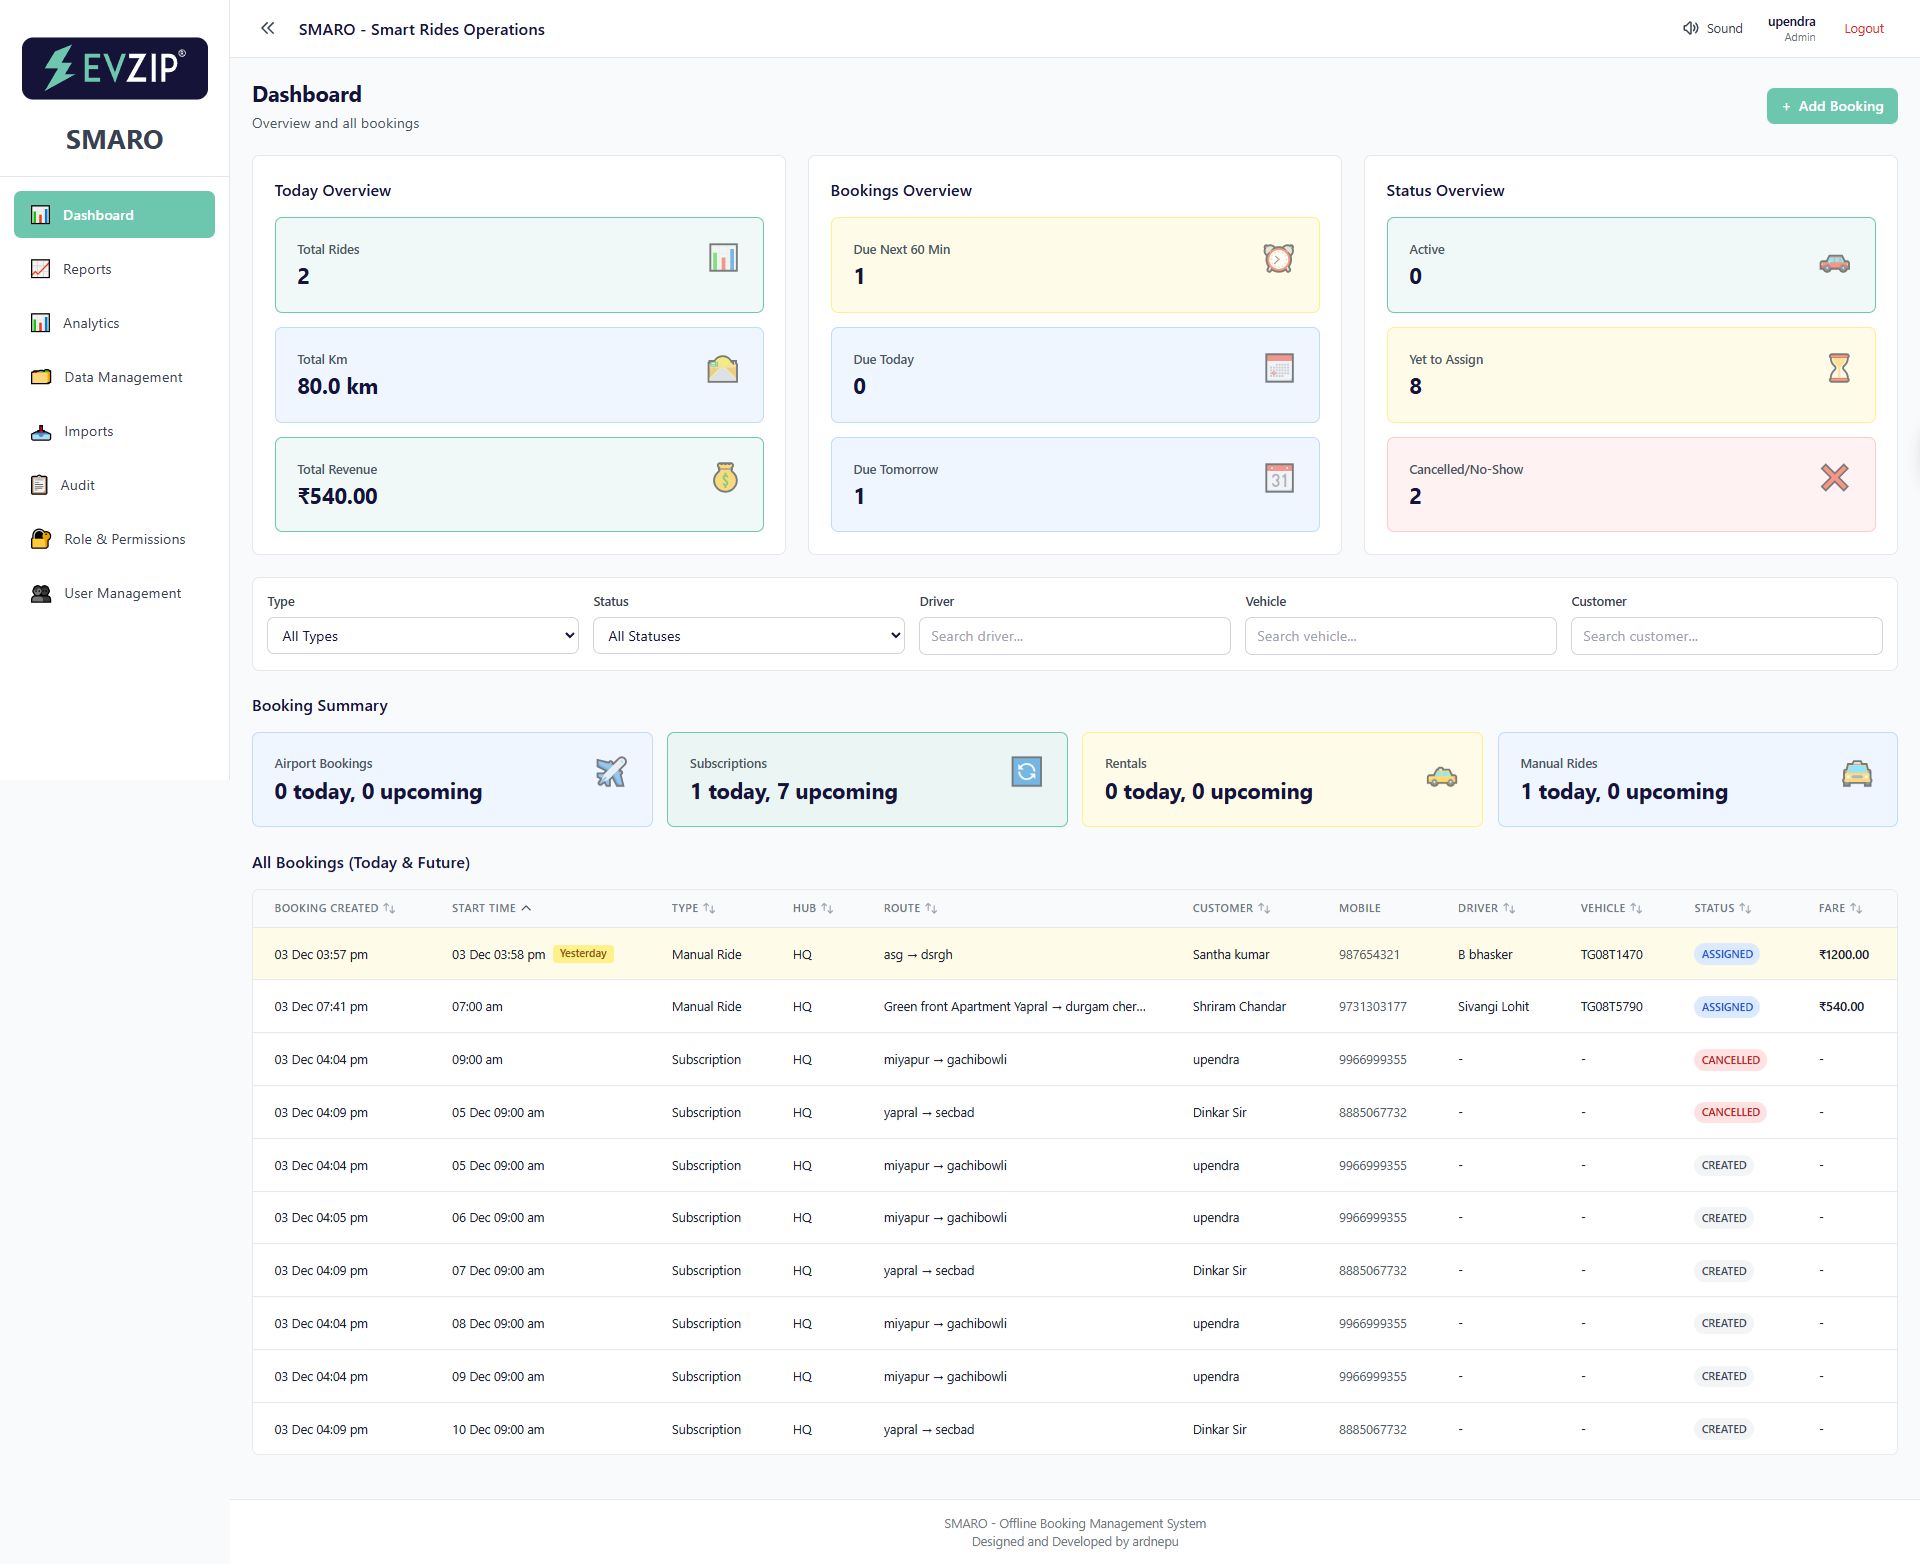The width and height of the screenshot is (1920, 1564).
Task: Select Reports in the navigation menu
Action: click(87, 268)
